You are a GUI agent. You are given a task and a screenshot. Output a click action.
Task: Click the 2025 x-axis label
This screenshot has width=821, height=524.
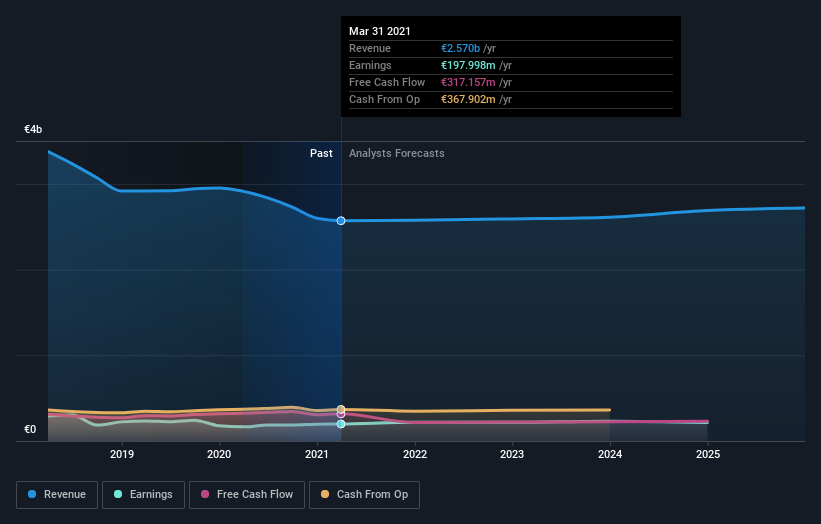(x=708, y=454)
